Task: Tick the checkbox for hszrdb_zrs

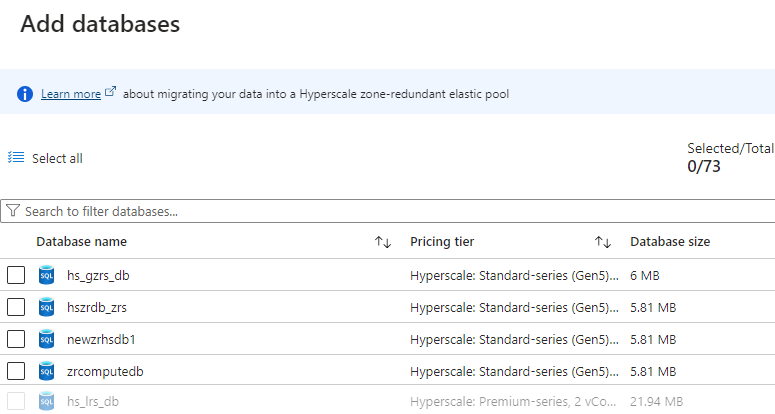Action: tap(16, 307)
